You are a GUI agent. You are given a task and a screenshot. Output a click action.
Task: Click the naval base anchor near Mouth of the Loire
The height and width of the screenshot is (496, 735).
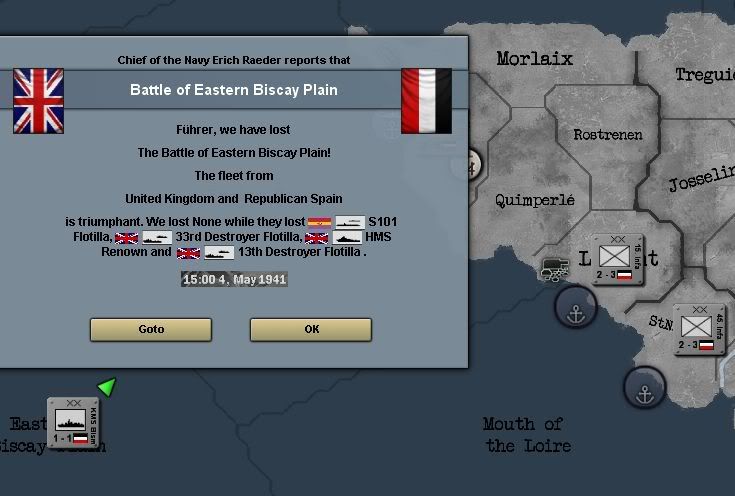pyautogui.click(x=645, y=387)
